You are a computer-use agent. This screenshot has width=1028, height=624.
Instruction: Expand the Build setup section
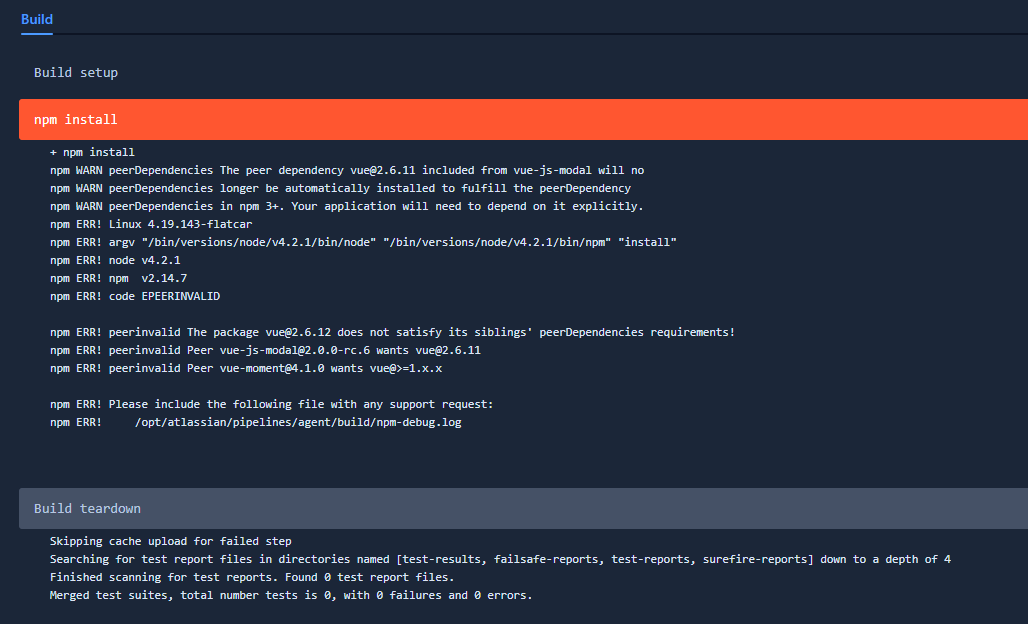[75, 72]
